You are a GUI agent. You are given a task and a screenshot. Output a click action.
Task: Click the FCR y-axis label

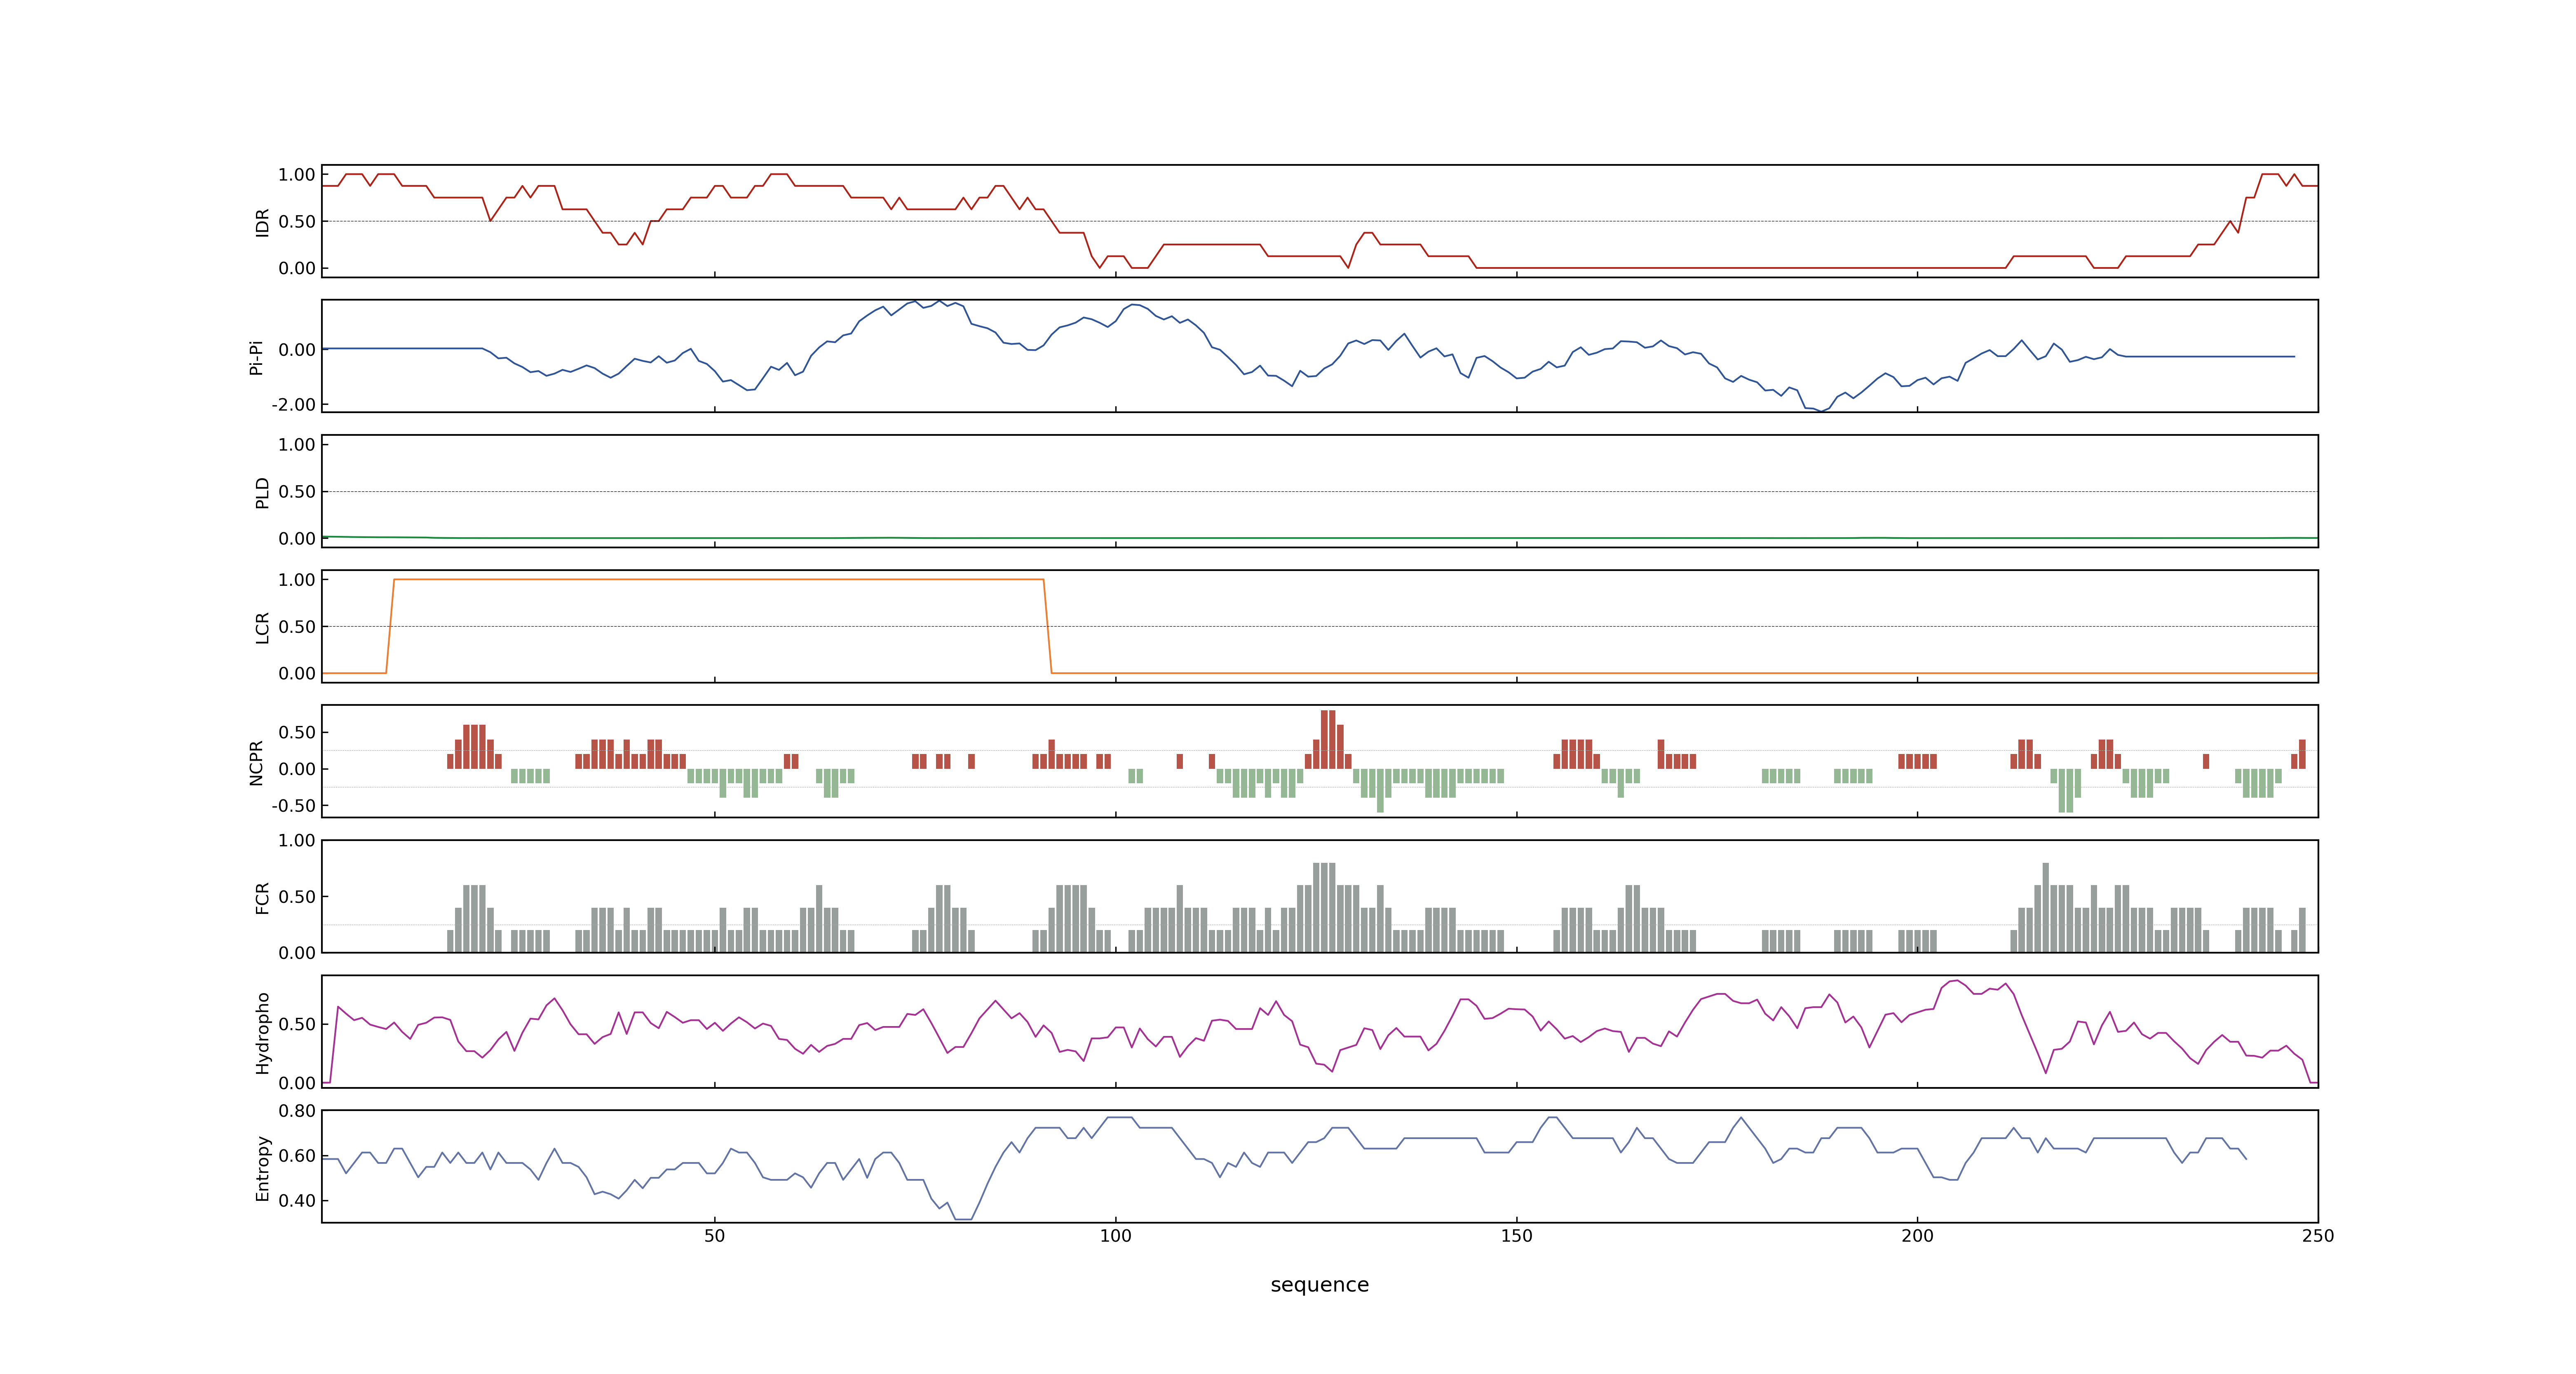(x=262, y=898)
